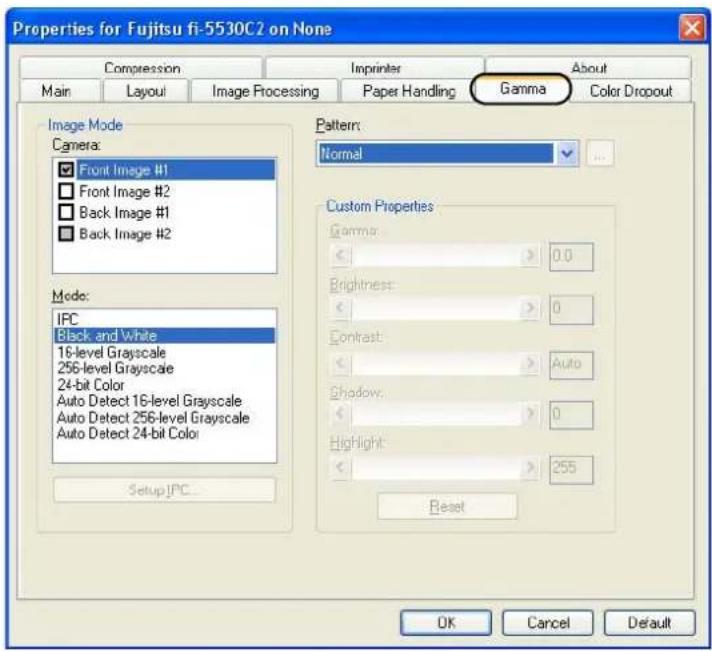This screenshot has height=651, width=712.
Task: Check the Back Image #1 checkbox
Action: tap(66, 212)
